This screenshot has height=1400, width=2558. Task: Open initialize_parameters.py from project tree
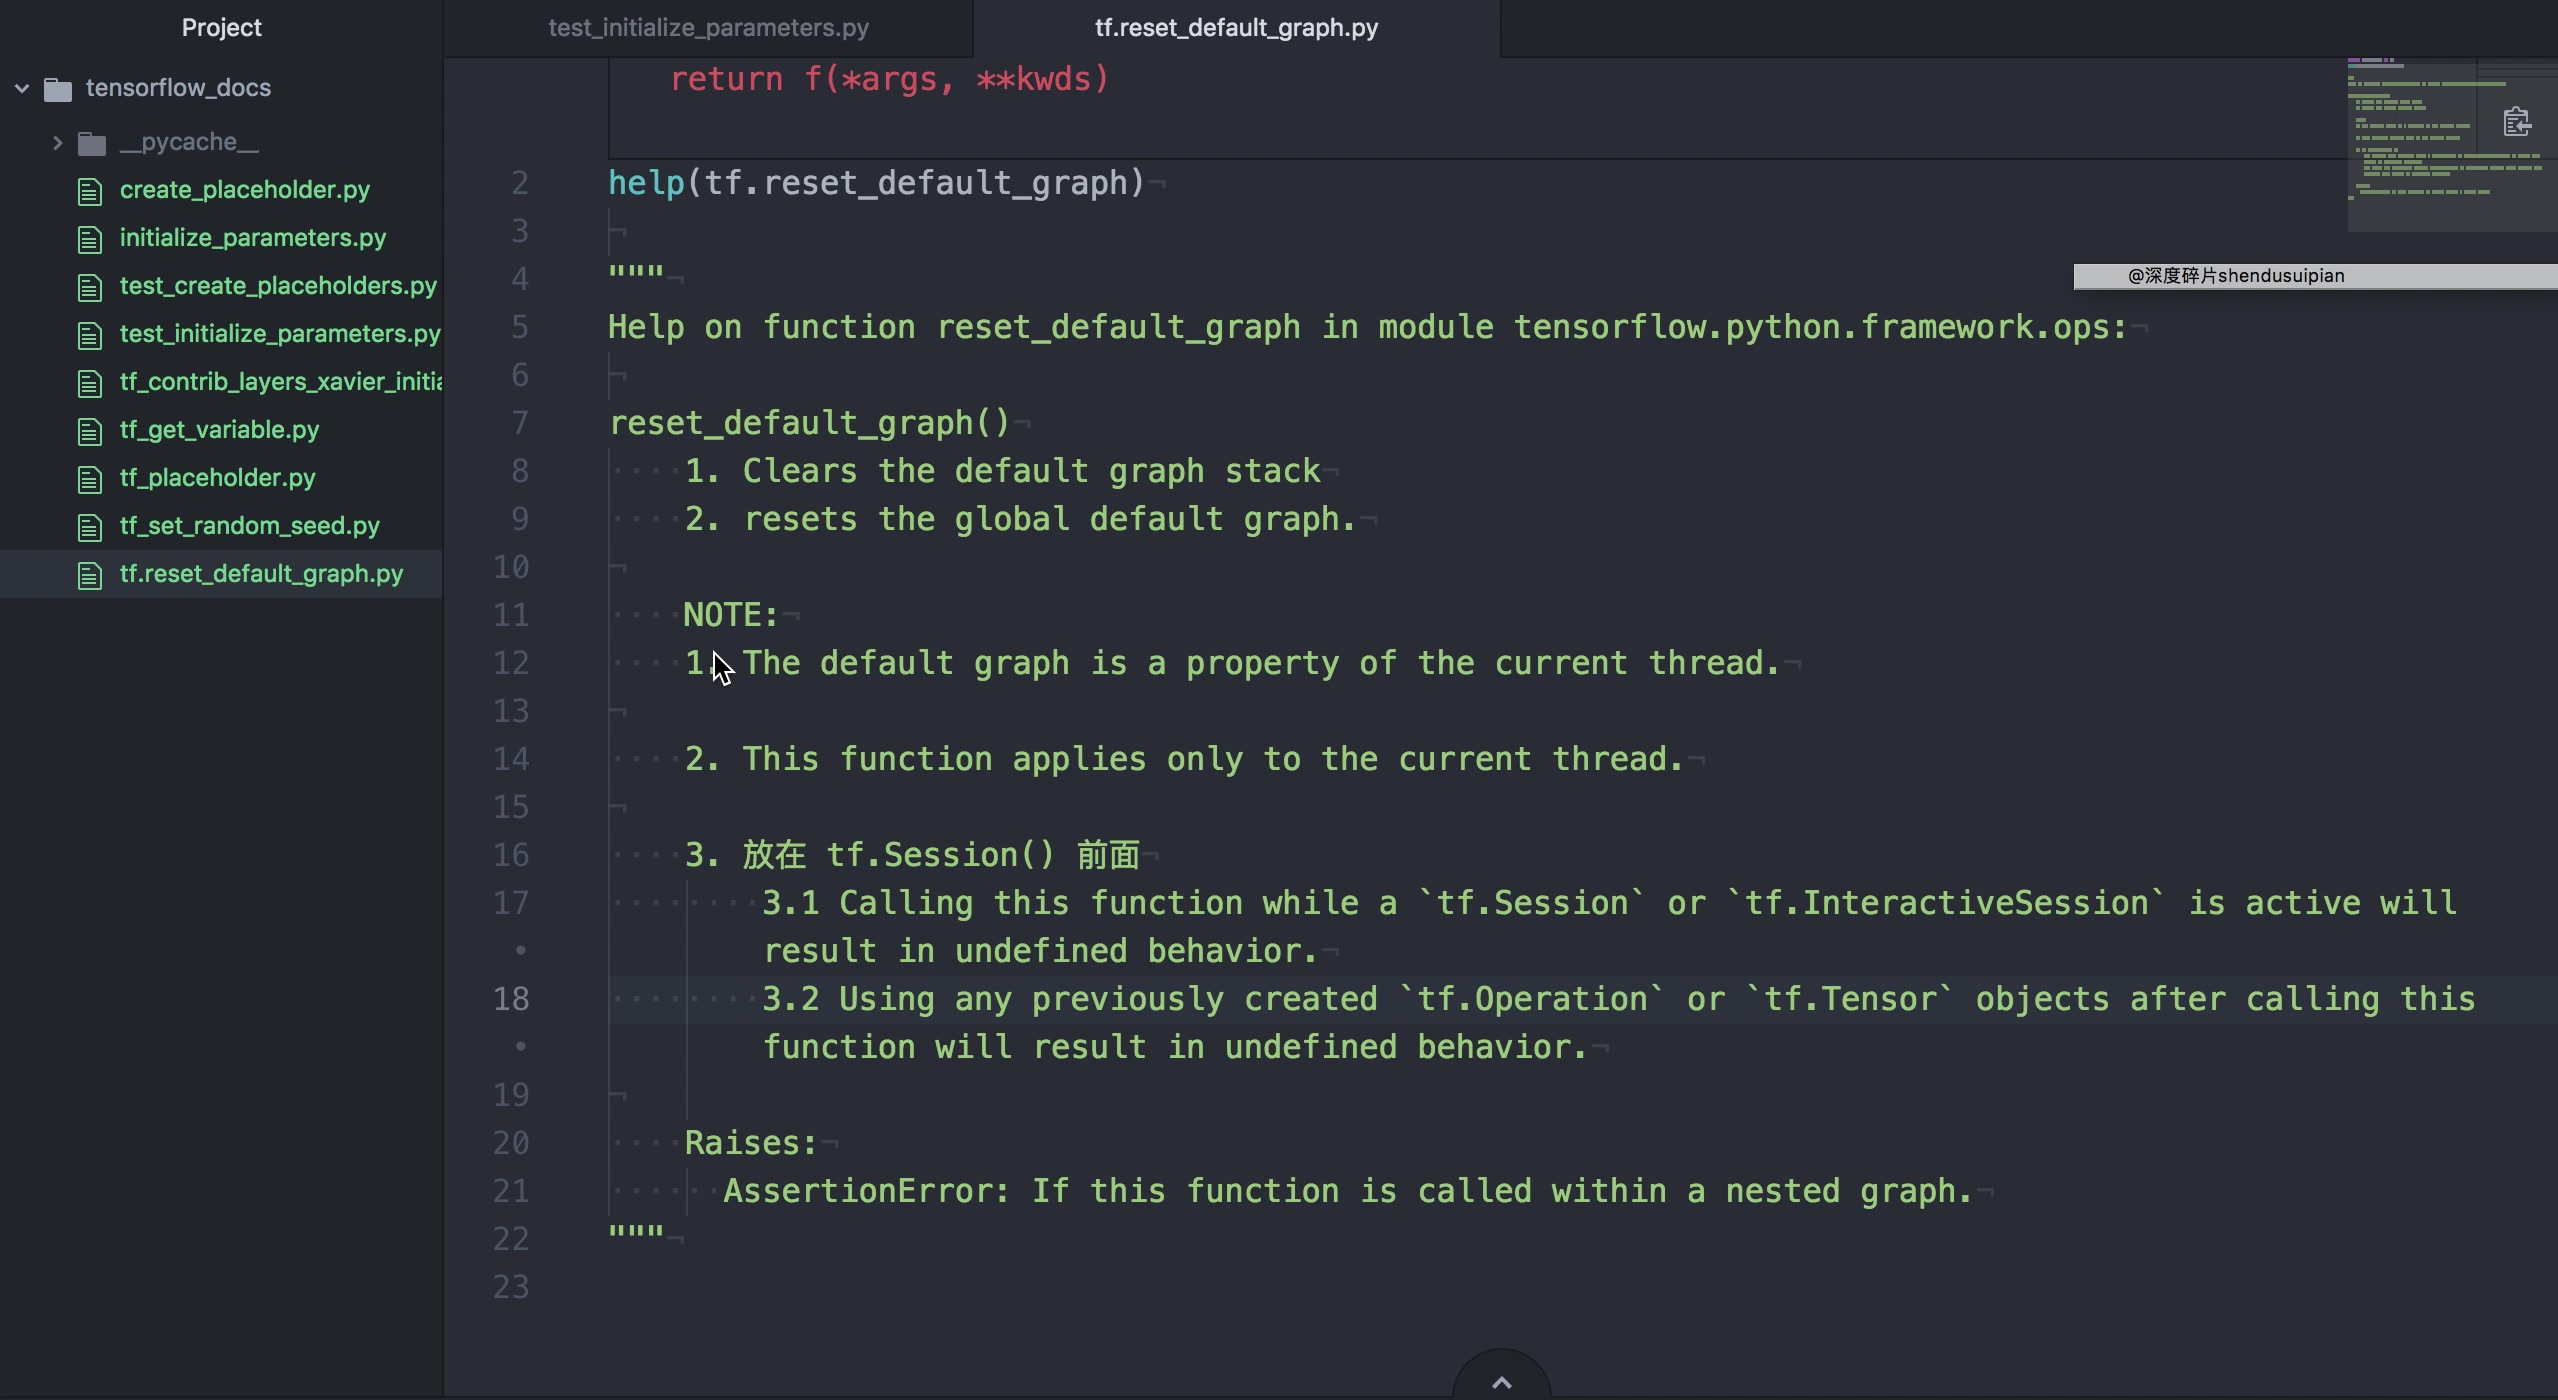click(x=253, y=238)
